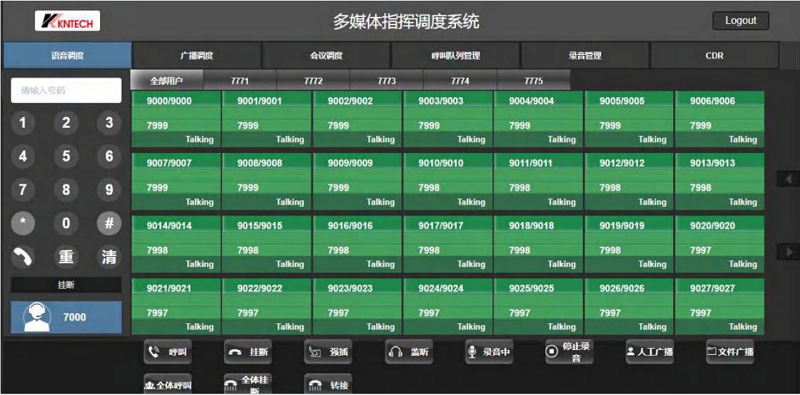800x395 pixels.
Task: Select extension tile 9020/9020
Action: (720, 244)
